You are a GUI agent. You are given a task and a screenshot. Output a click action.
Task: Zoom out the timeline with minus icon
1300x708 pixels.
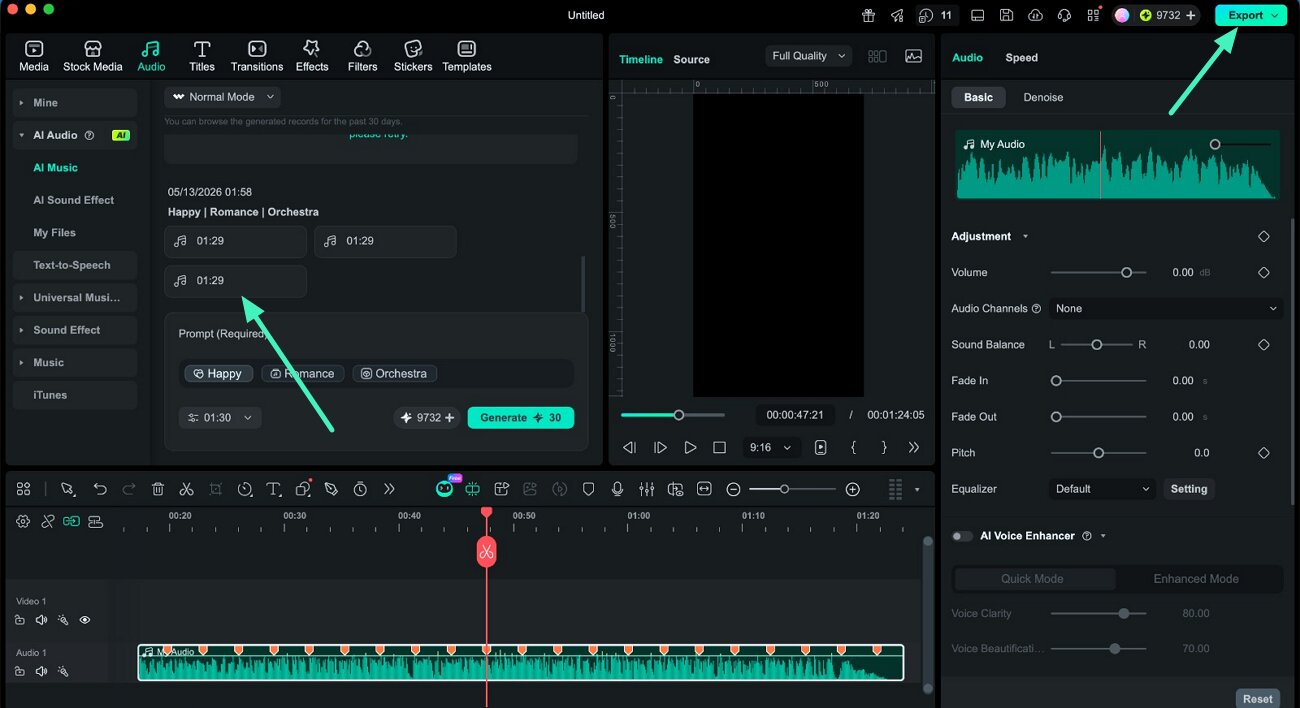(x=733, y=489)
